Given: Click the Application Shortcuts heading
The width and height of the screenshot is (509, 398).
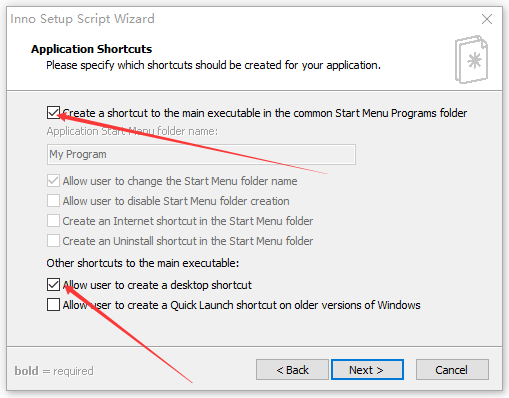Looking at the screenshot, I should point(92,49).
